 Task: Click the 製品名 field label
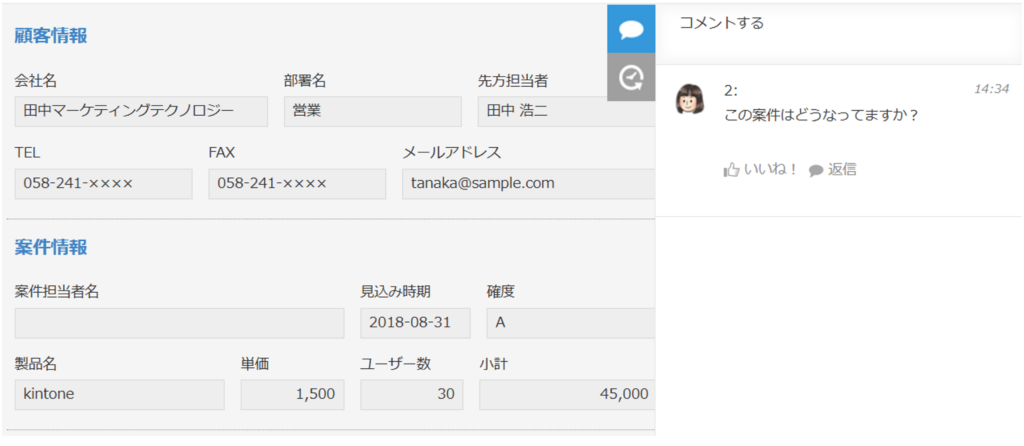point(35,364)
